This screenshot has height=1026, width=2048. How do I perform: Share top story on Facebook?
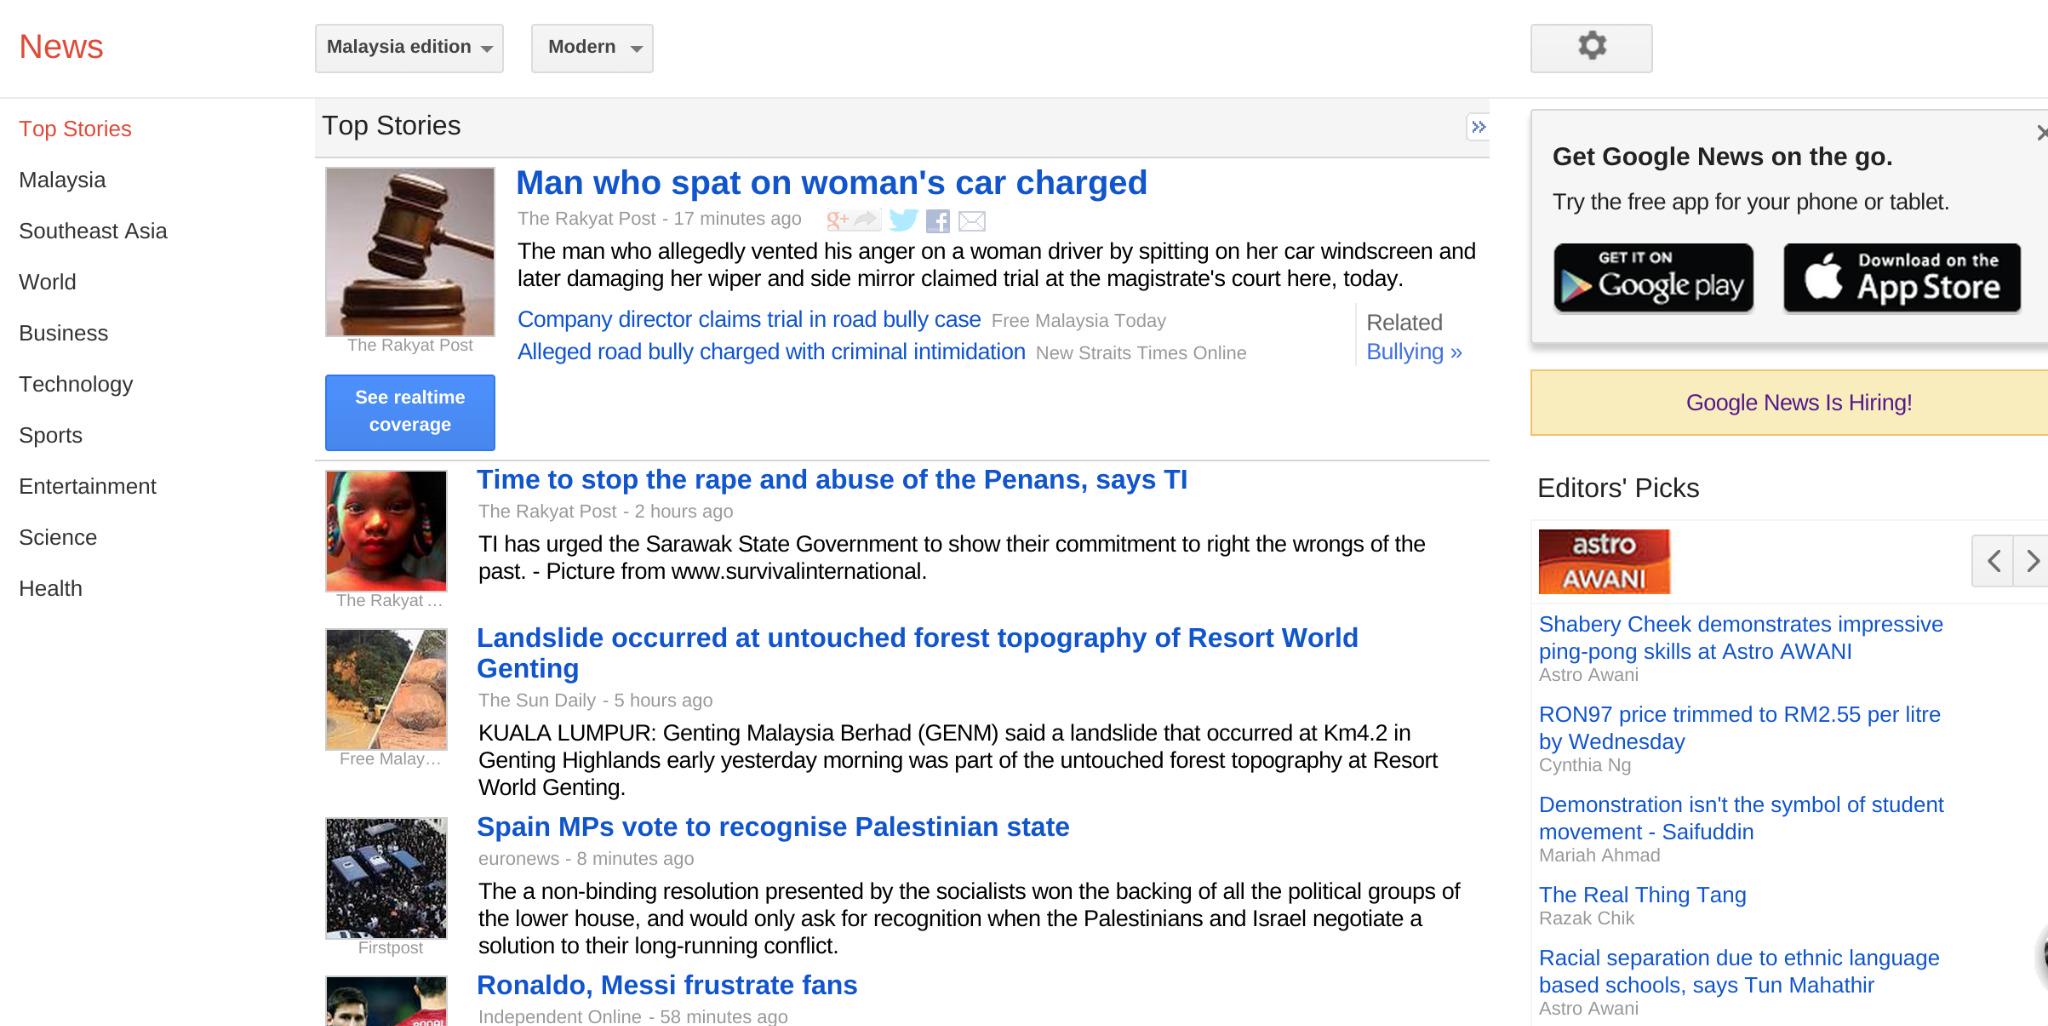938,221
